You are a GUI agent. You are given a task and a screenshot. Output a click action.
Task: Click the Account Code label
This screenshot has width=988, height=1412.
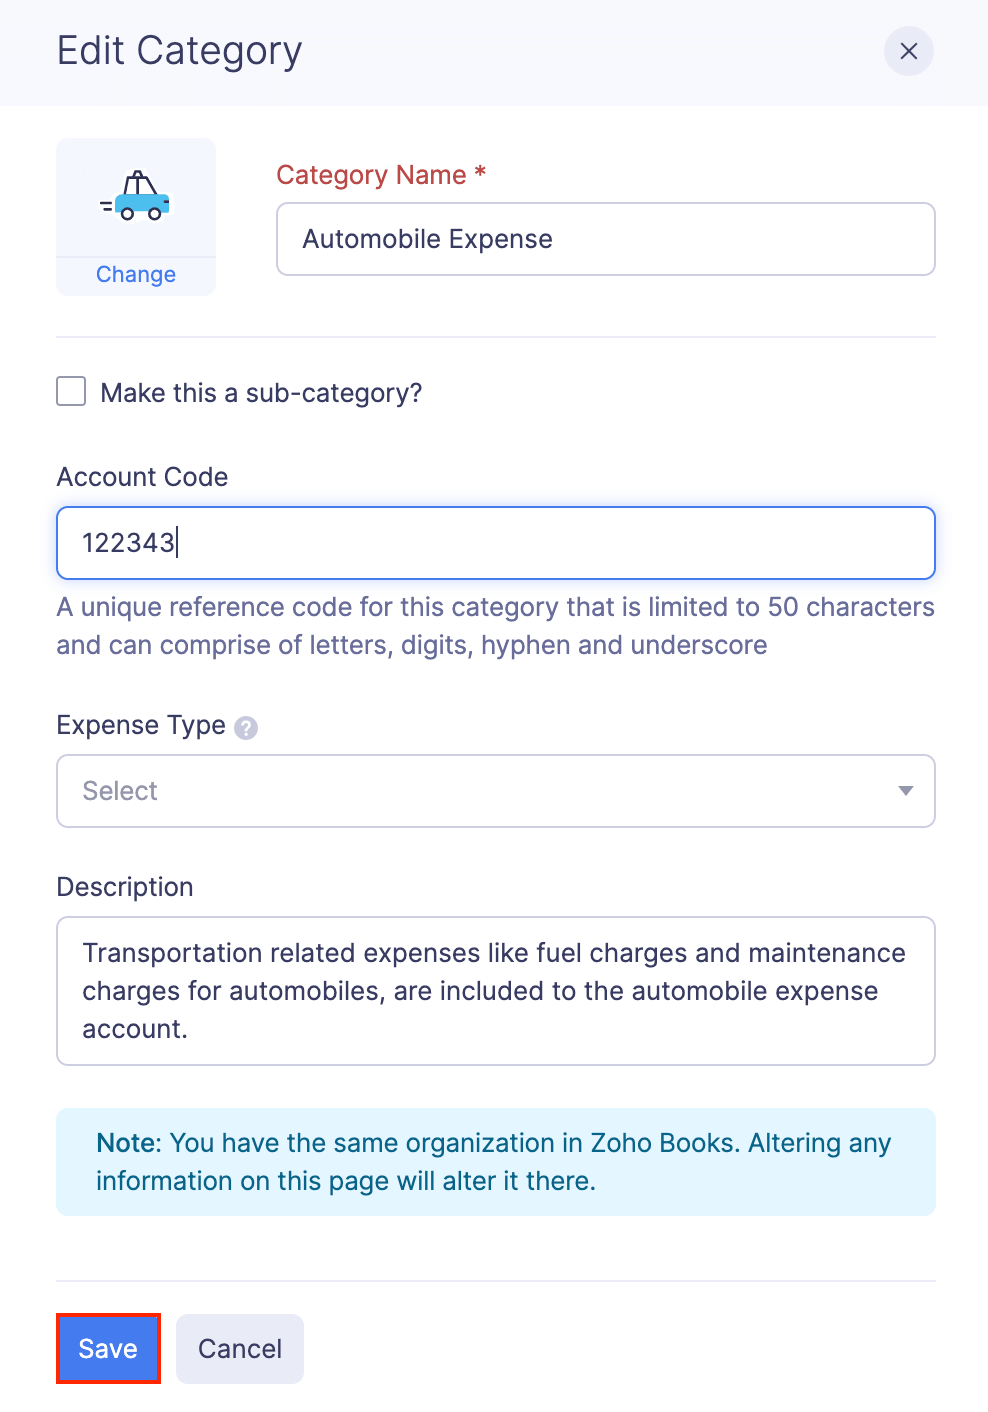[141, 477]
